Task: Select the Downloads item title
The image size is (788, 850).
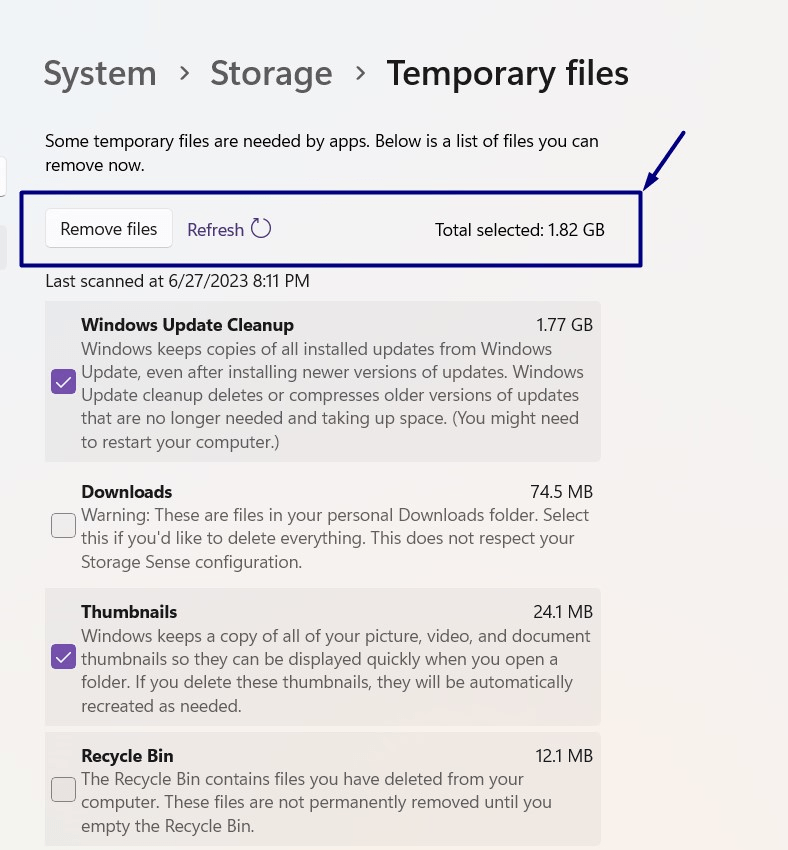Action: (126, 492)
